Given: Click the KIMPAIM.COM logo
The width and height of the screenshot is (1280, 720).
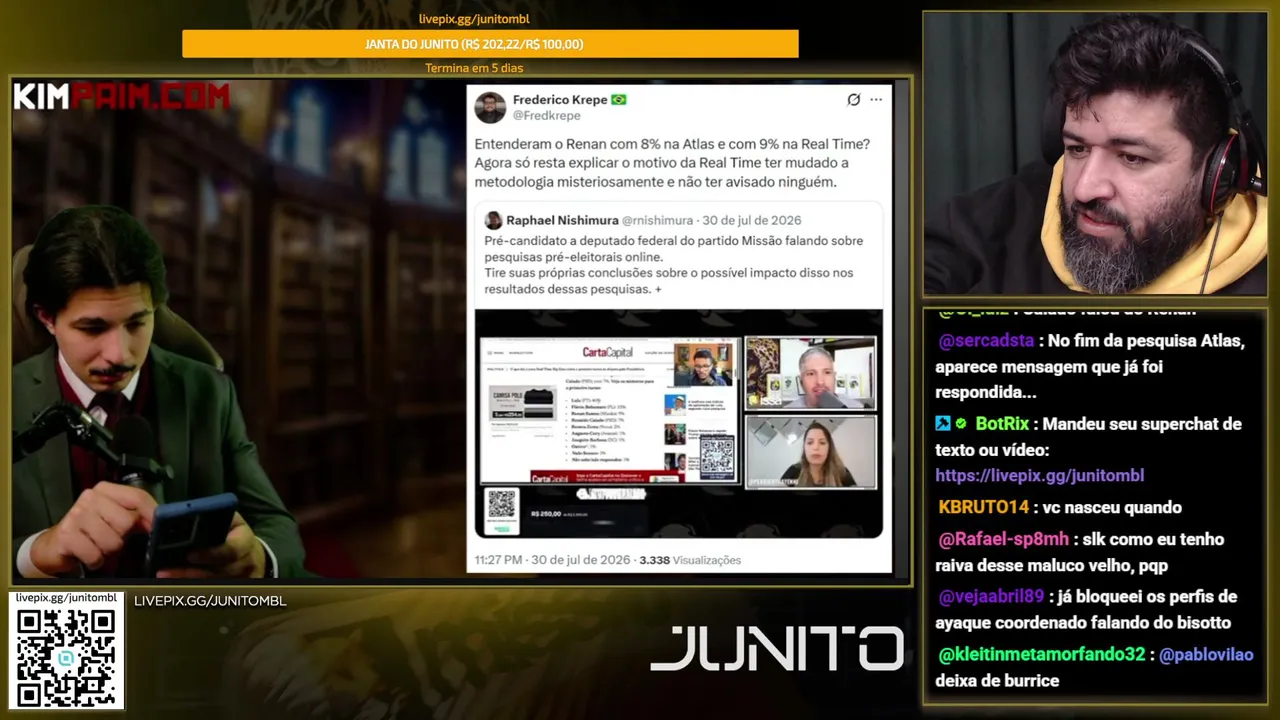Looking at the screenshot, I should pyautogui.click(x=121, y=97).
